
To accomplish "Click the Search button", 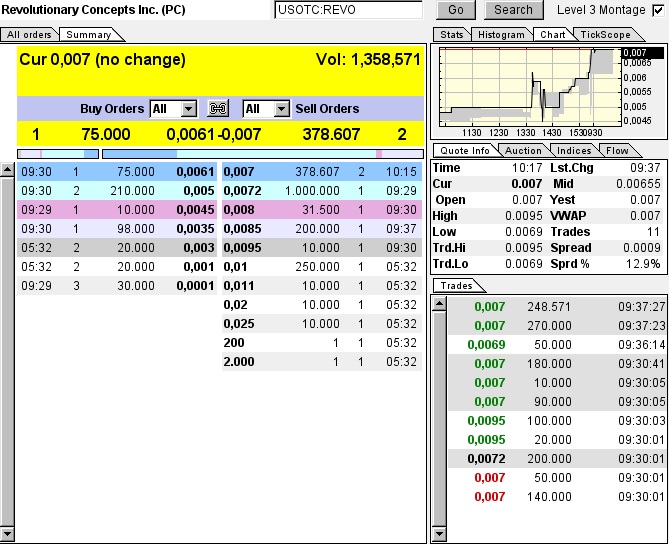I will click(x=514, y=10).
